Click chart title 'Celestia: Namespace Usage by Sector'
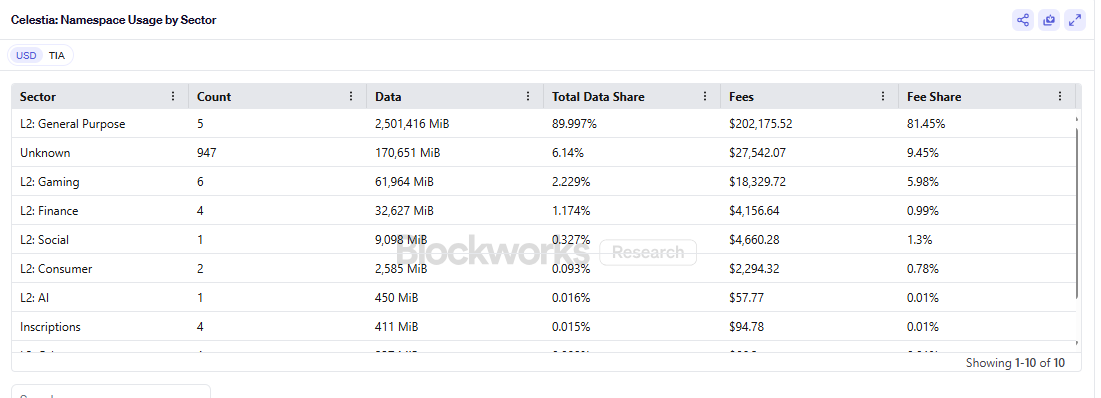 pos(114,20)
